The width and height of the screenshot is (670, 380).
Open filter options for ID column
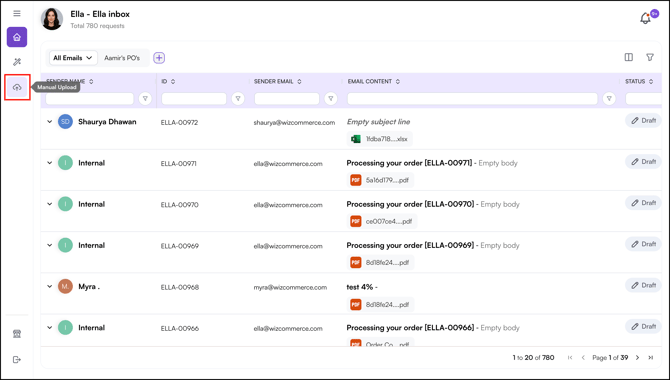238,99
